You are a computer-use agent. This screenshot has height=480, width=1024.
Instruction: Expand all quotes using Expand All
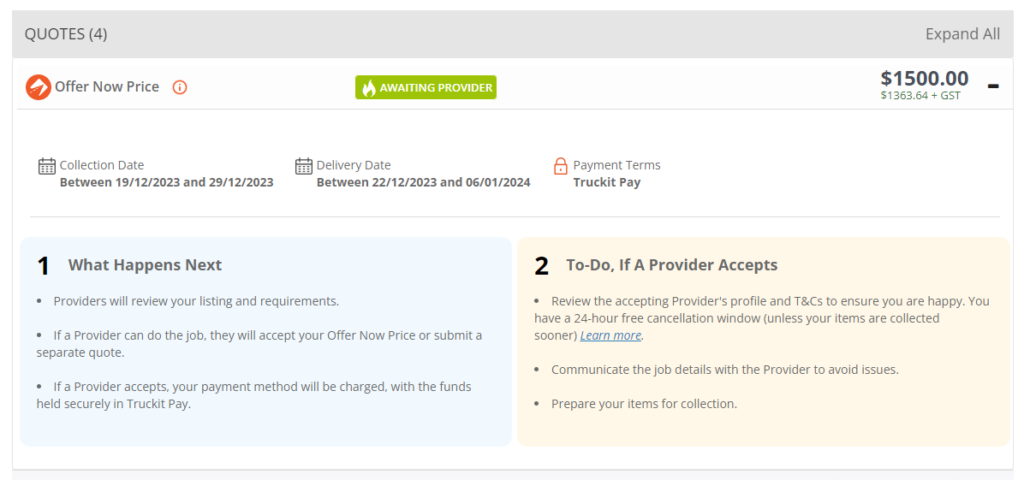pos(962,34)
